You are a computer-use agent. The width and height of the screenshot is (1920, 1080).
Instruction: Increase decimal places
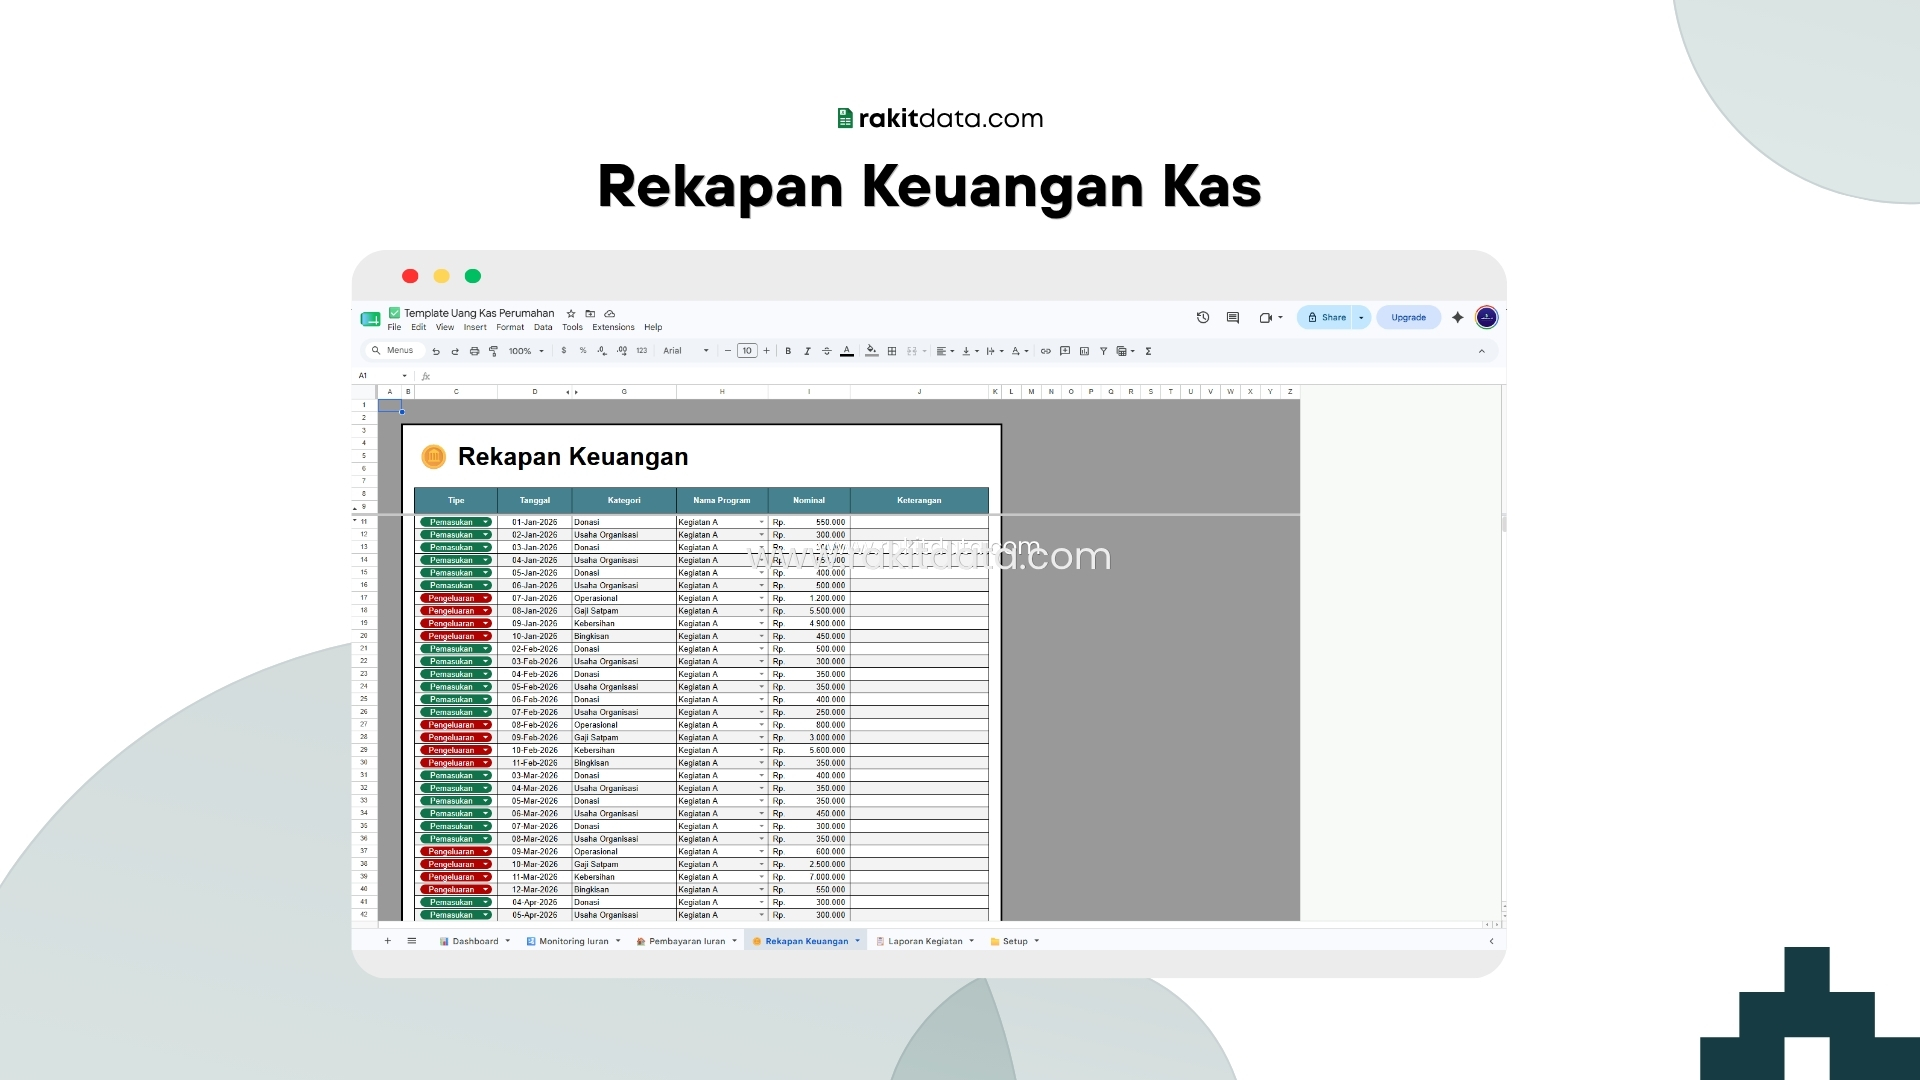622,351
